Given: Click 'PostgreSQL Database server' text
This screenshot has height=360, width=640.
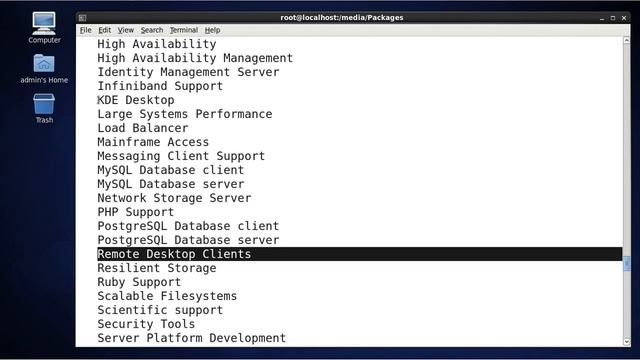Looking at the screenshot, I should point(188,240).
